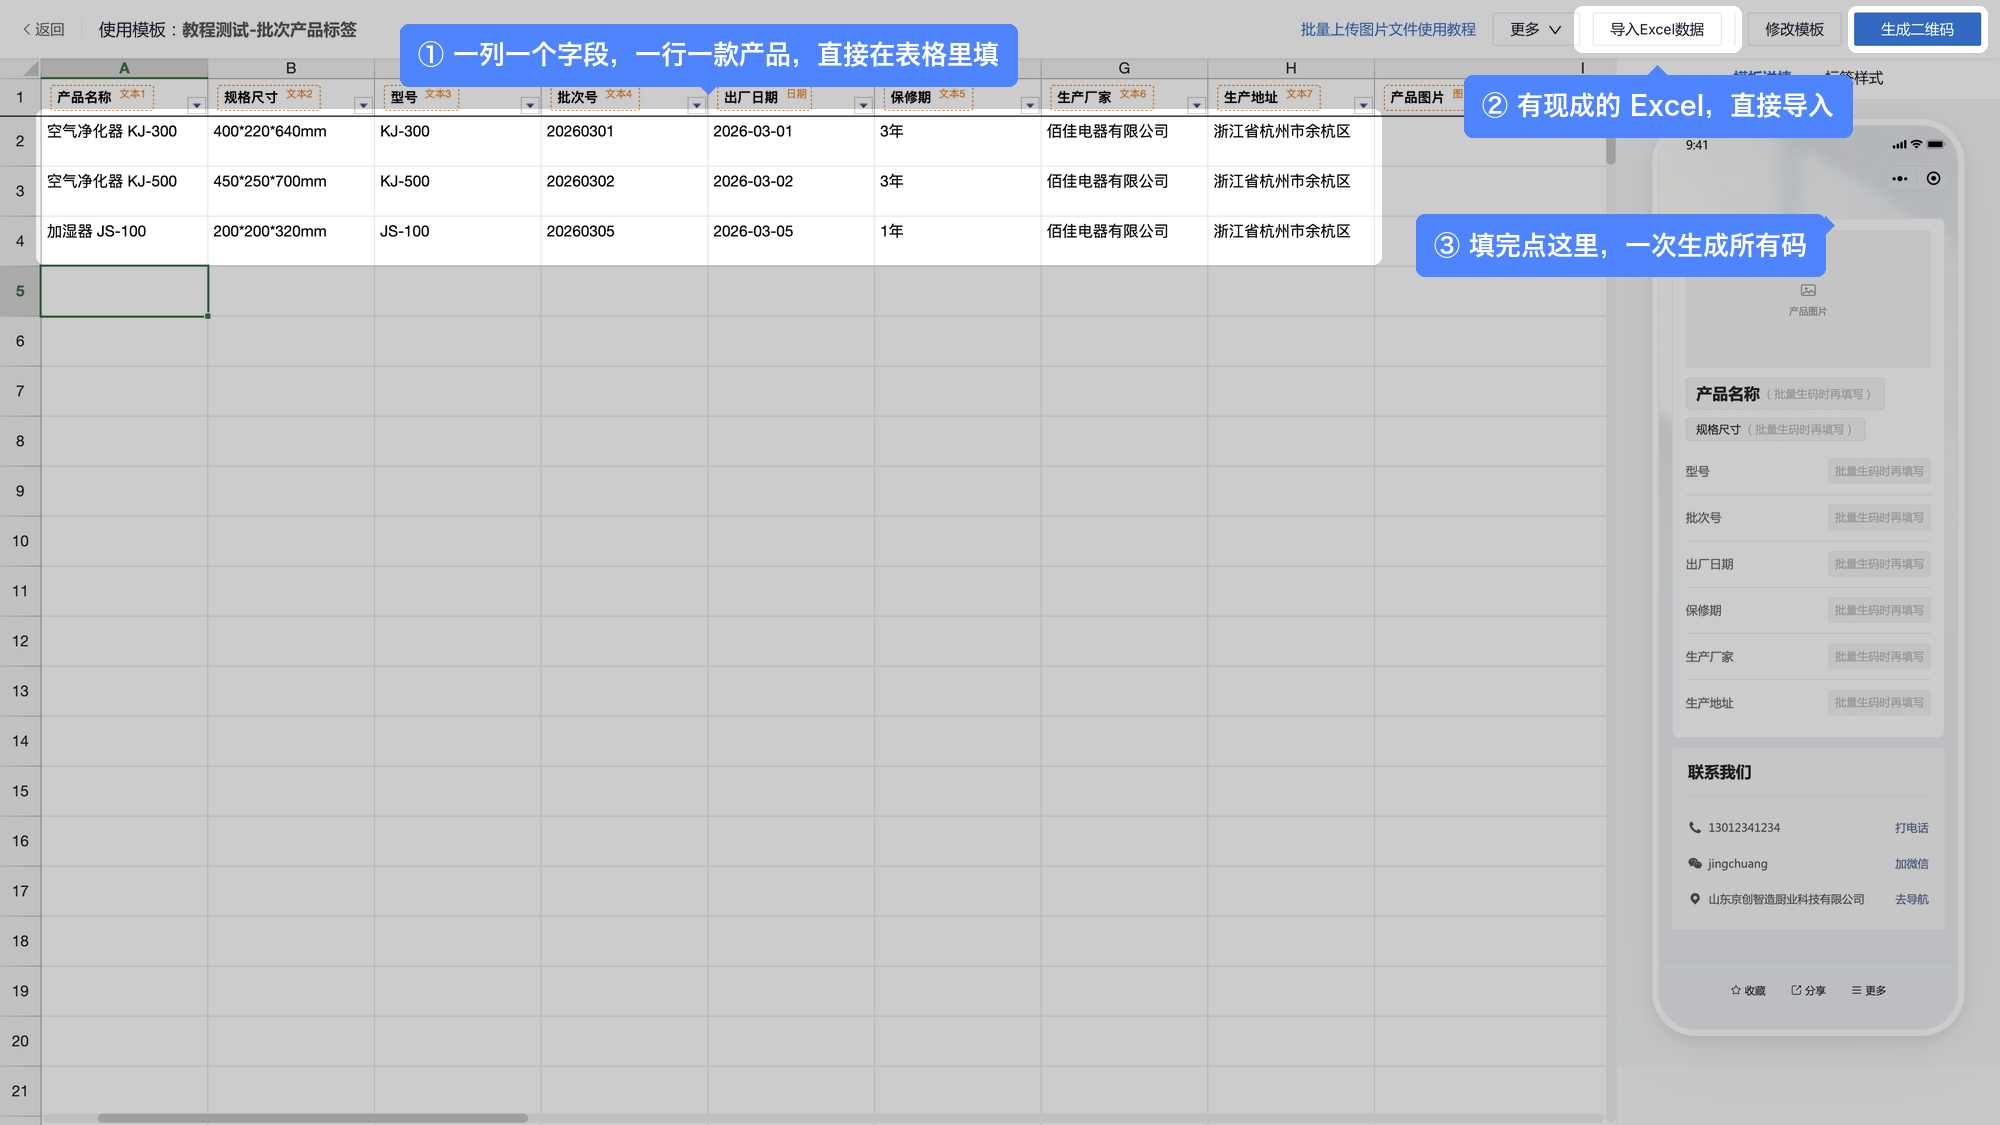This screenshot has width=2000, height=1125.
Task: Click the blue 生成二维码 button
Action: pos(1917,29)
